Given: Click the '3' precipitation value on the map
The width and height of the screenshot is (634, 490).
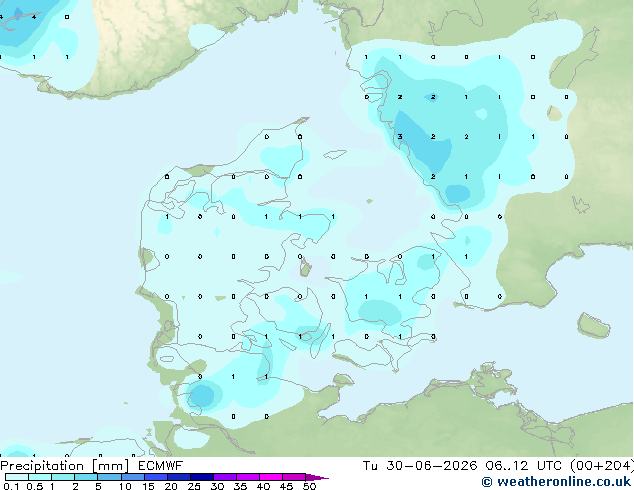Looking at the screenshot, I should click(400, 137).
